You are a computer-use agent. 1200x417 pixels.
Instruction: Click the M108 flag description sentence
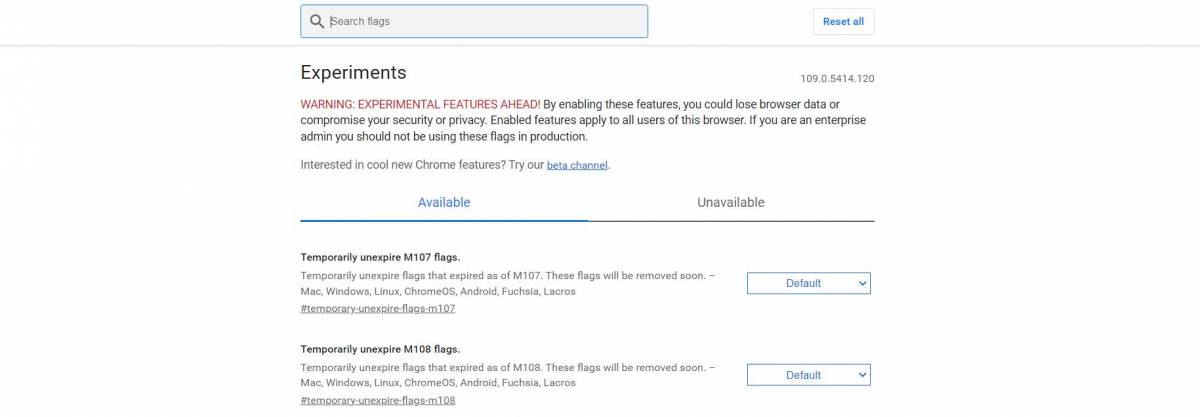(x=504, y=367)
